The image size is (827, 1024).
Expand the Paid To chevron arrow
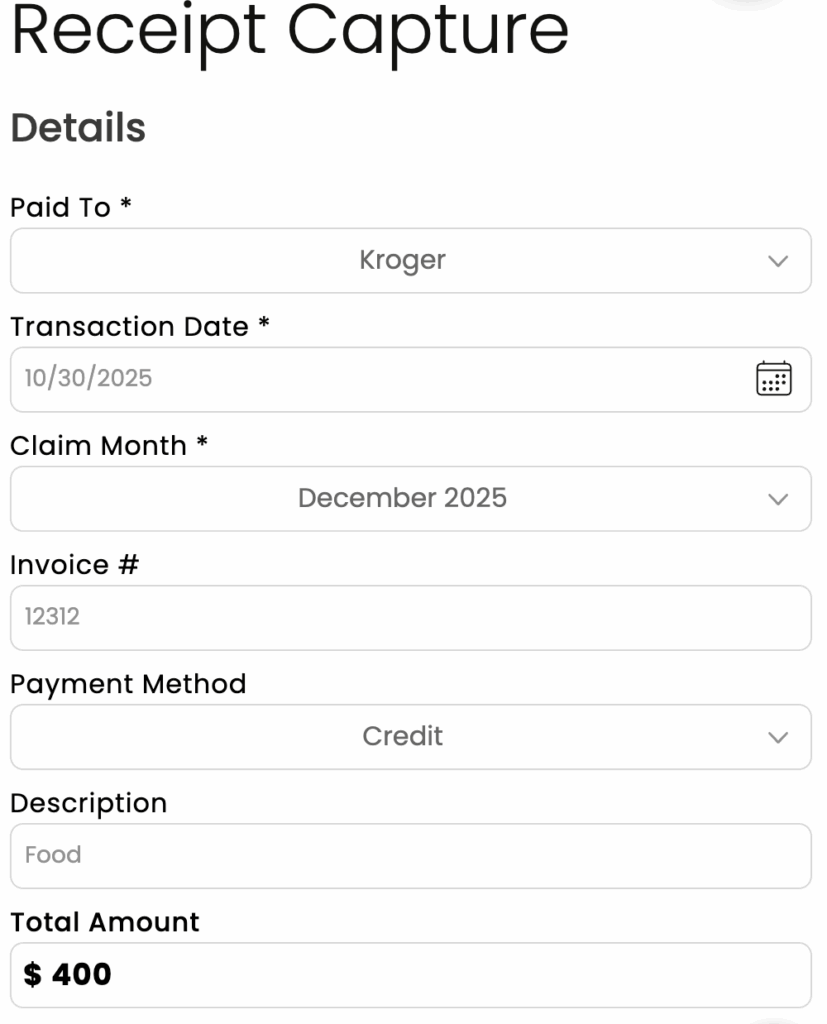777,261
